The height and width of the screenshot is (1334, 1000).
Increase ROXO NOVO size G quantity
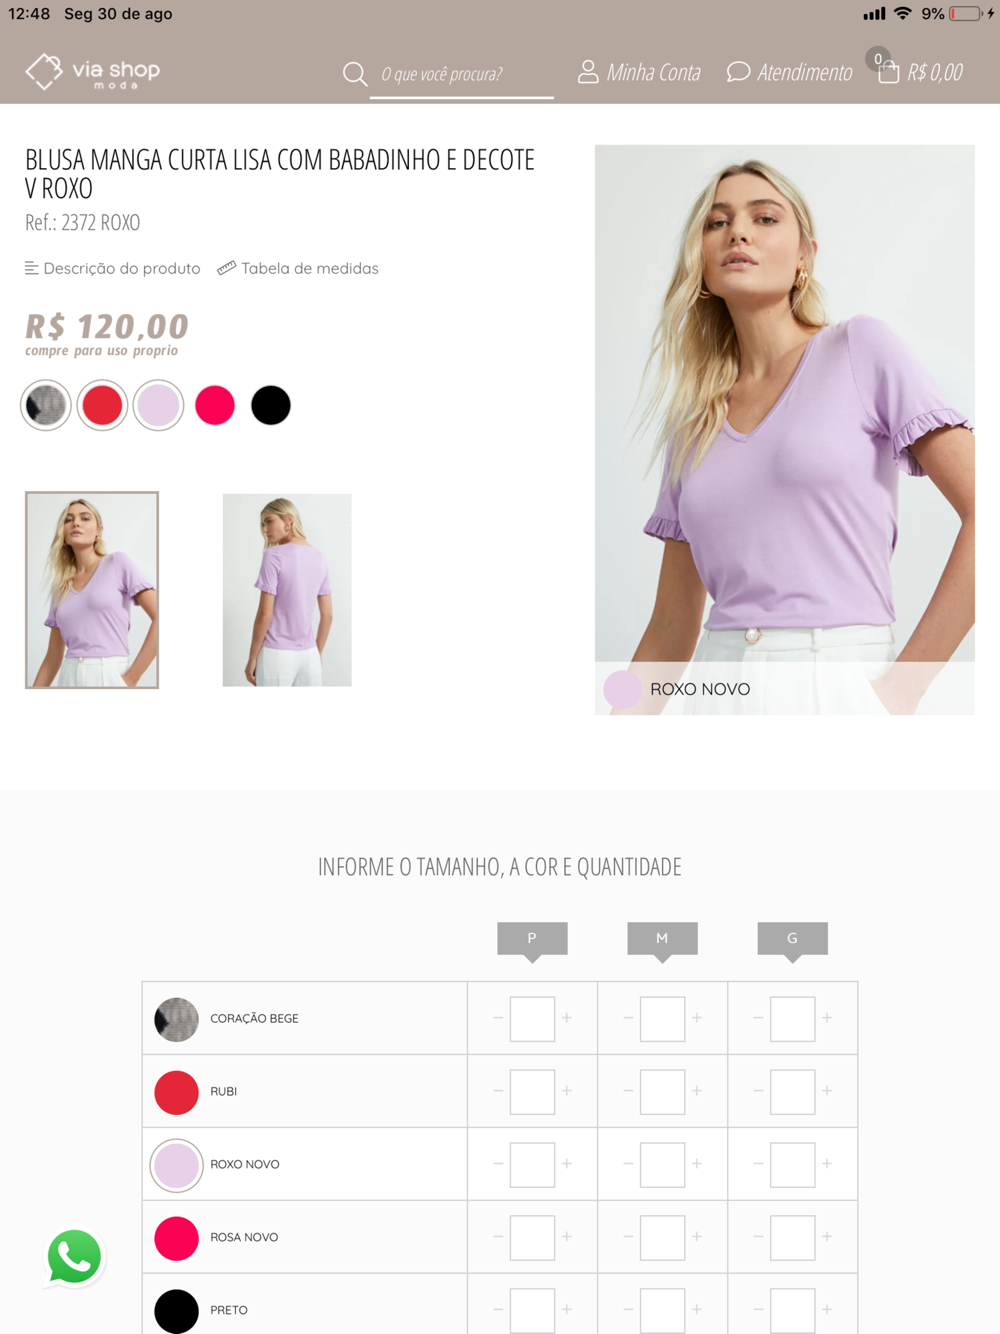[827, 1164]
